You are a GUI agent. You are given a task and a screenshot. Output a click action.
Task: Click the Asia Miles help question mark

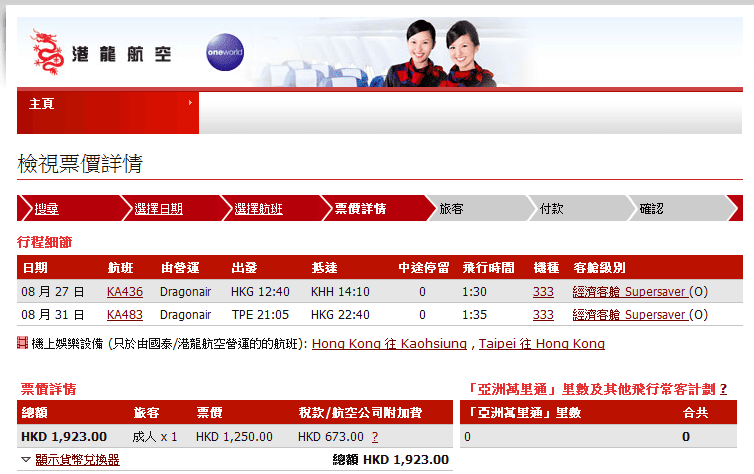coord(723,389)
